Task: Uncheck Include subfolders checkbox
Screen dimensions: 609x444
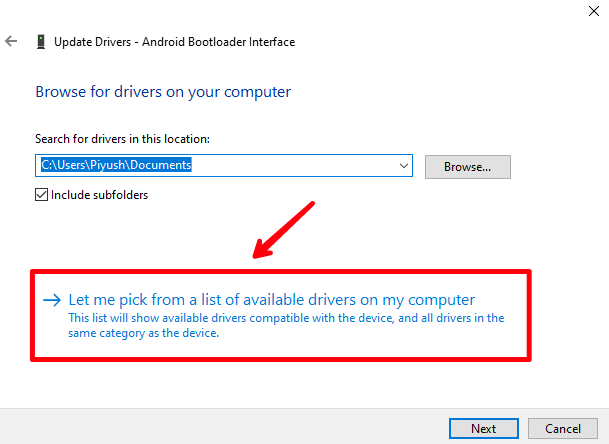Action: coord(42,195)
